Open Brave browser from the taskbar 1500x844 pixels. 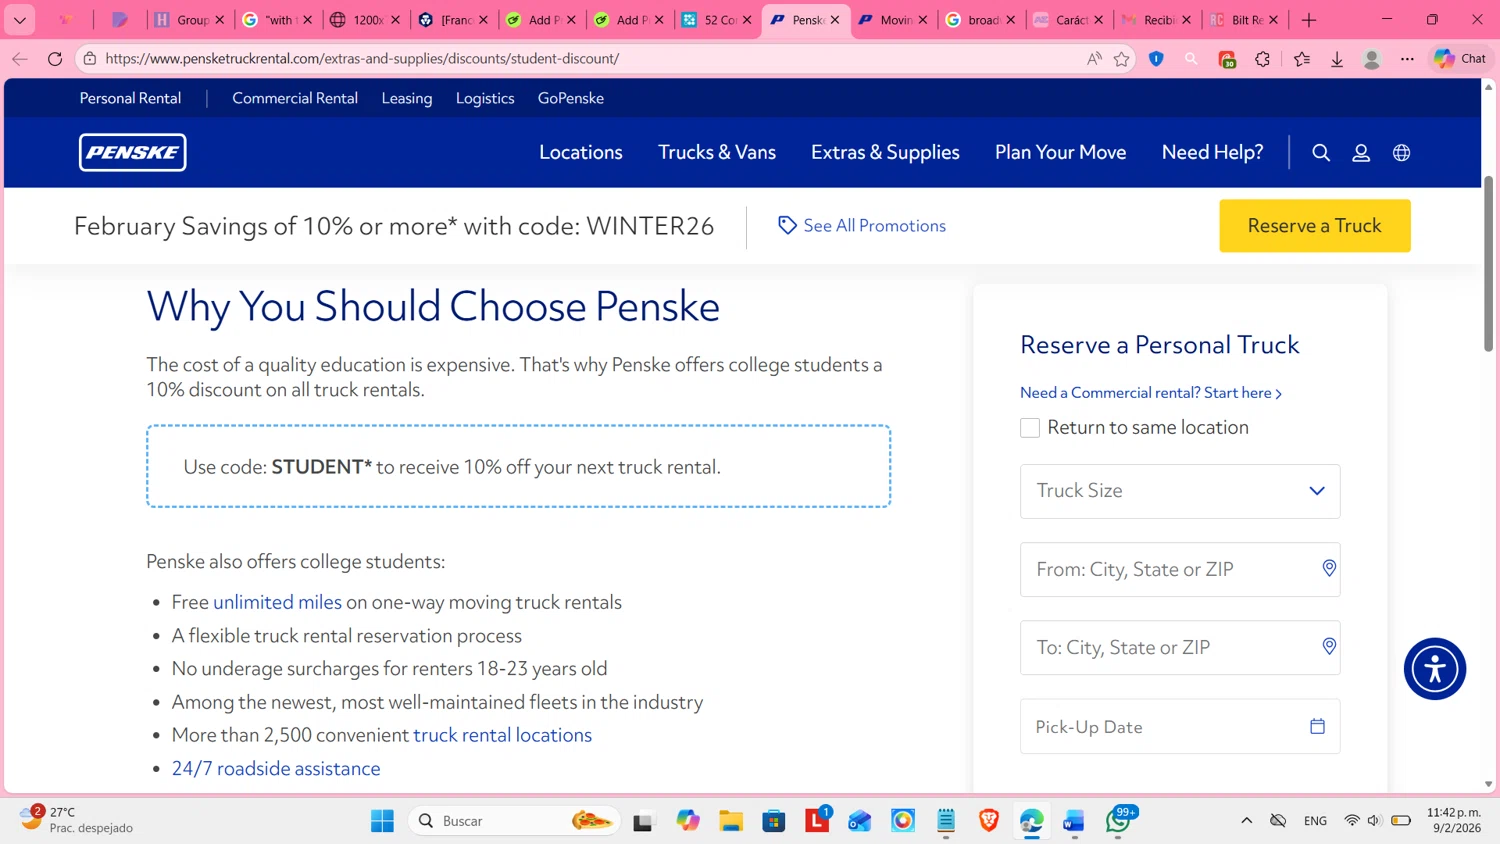coord(989,821)
